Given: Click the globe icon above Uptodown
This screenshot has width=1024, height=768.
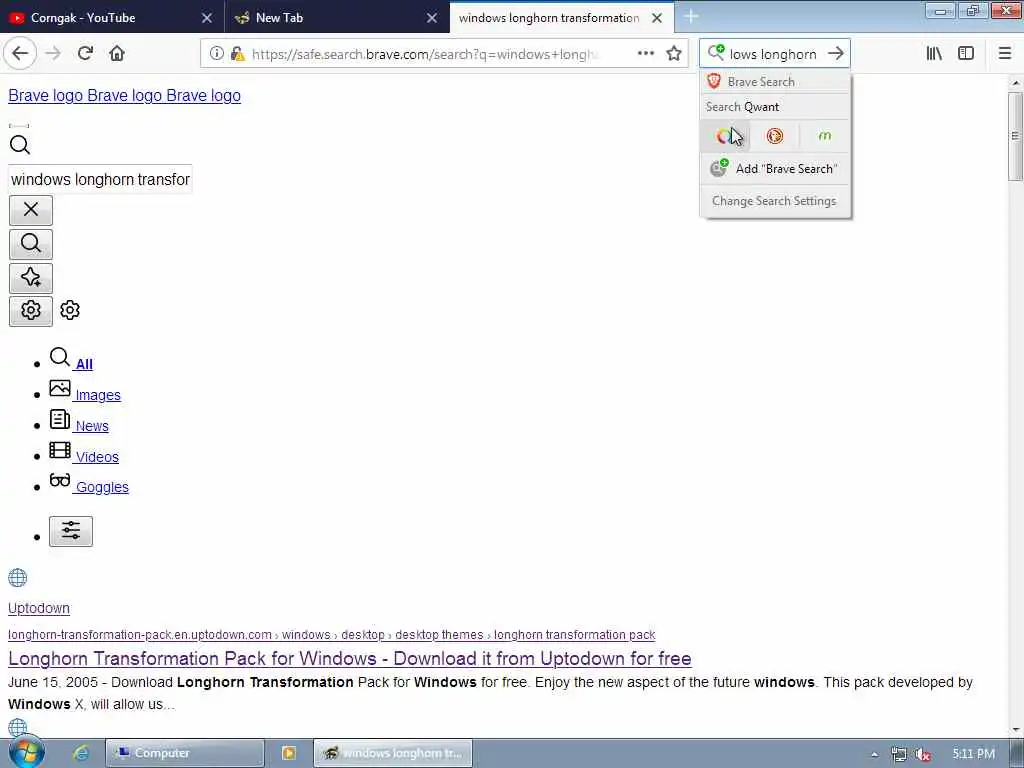Looking at the screenshot, I should point(18,577).
